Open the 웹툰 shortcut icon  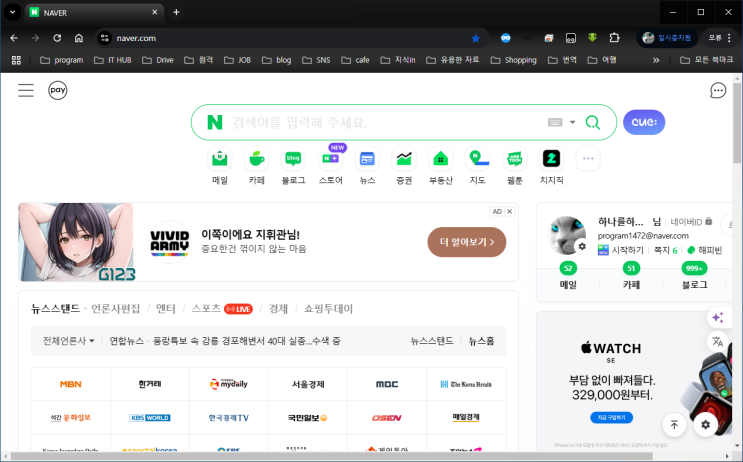[515, 159]
